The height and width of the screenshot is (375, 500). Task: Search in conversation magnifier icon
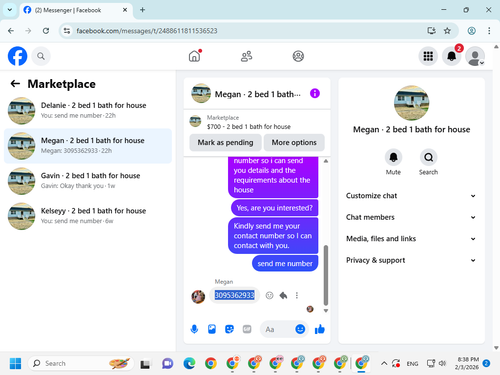[x=428, y=157]
